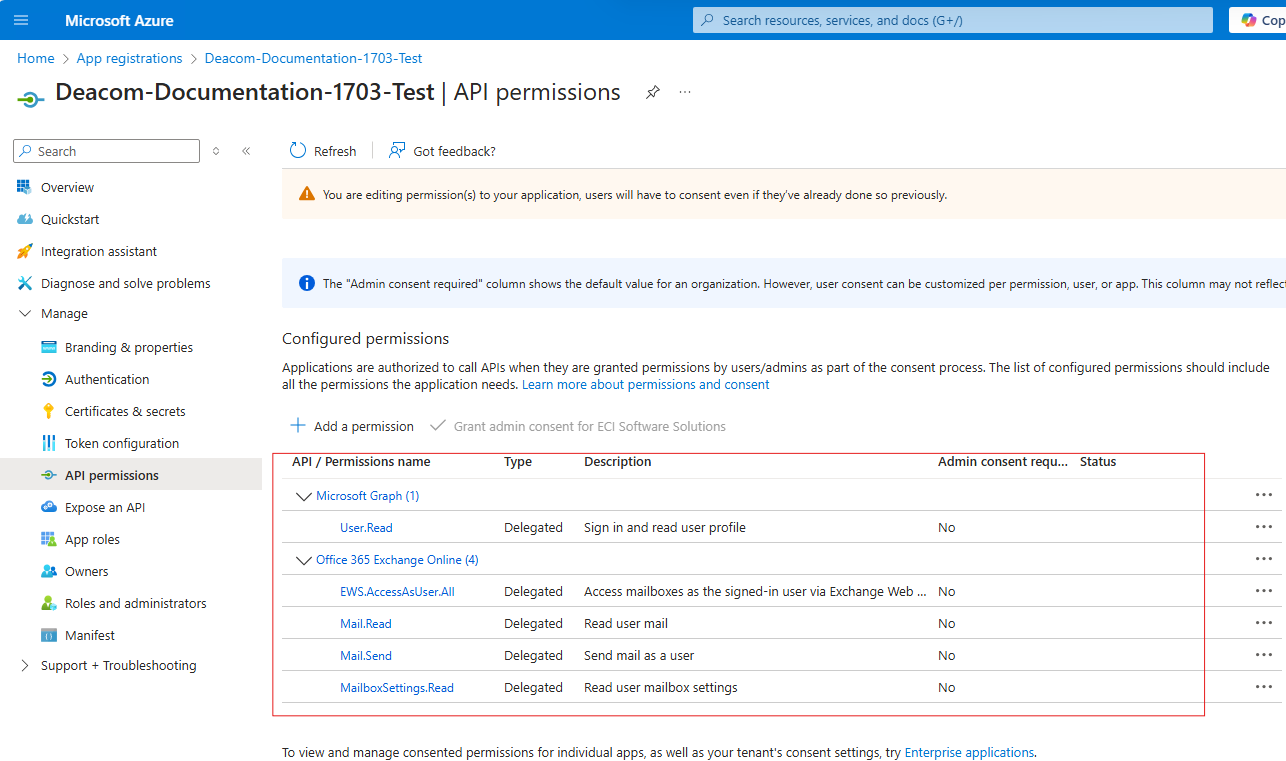
Task: Open the MailboxSettings.Read permission link
Action: (x=397, y=687)
